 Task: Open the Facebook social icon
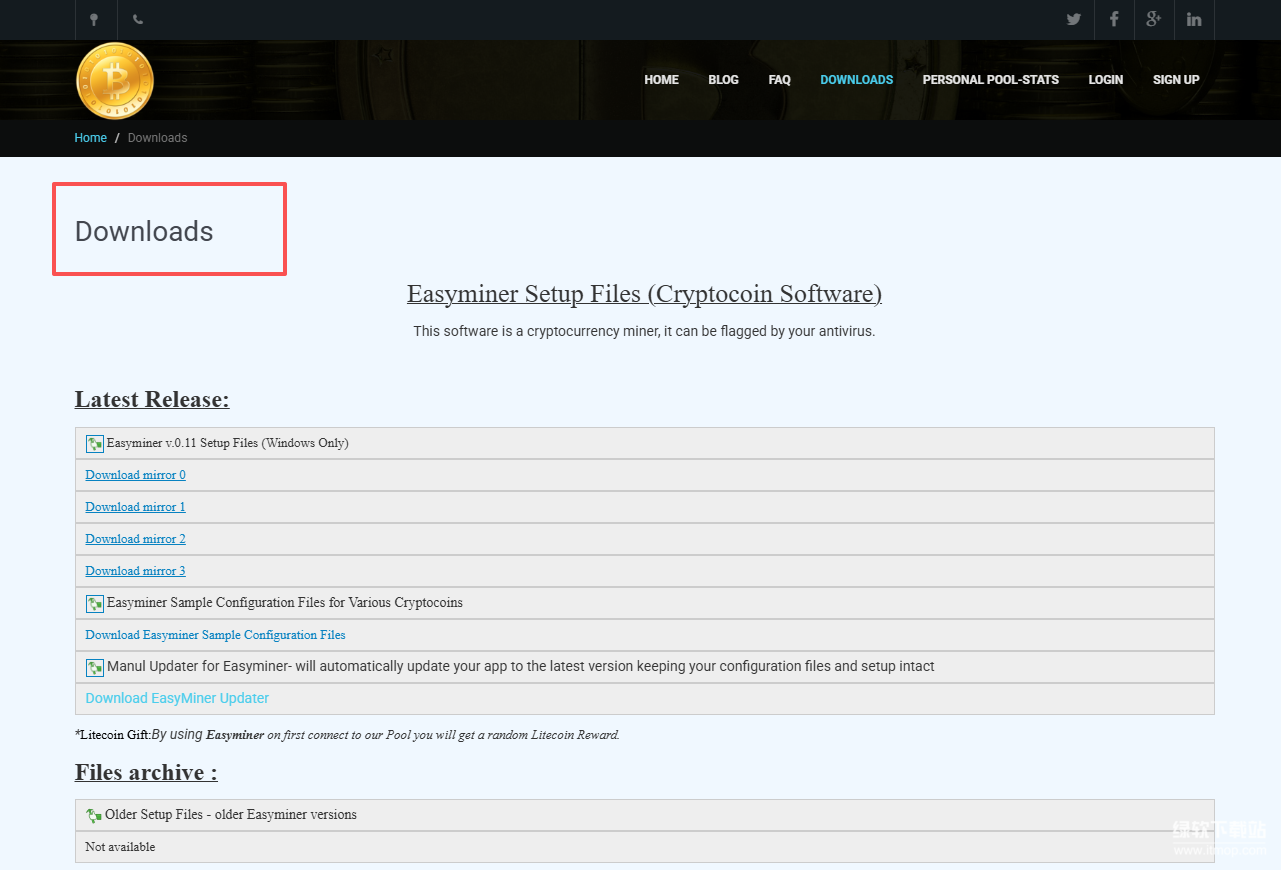coord(1114,20)
